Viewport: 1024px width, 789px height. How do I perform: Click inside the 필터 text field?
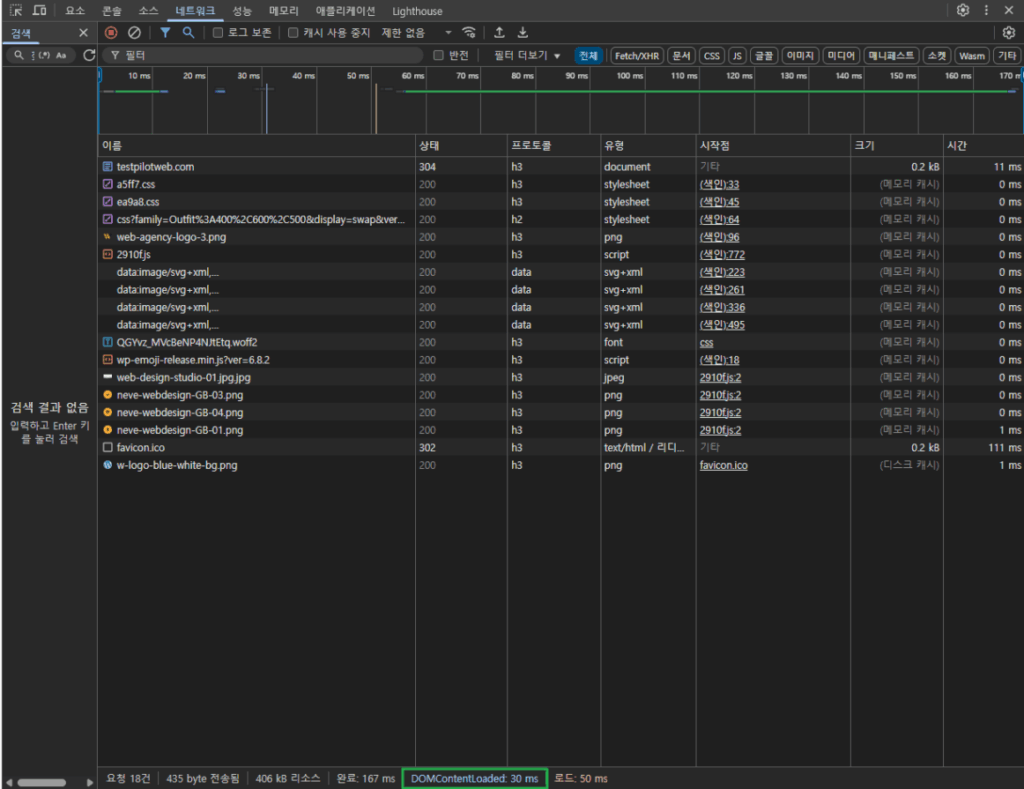[x=270, y=56]
